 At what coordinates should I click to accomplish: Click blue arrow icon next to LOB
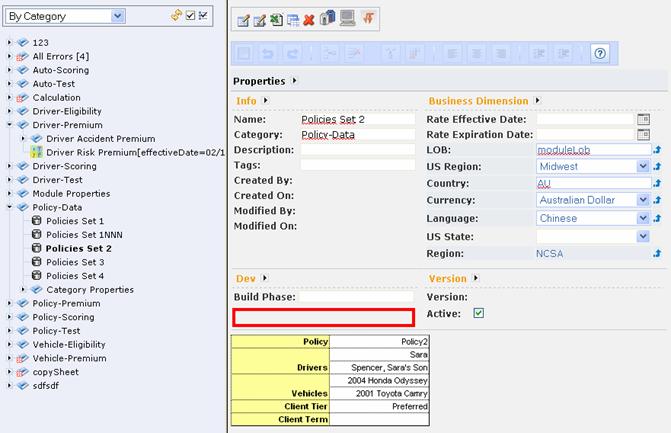click(657, 150)
